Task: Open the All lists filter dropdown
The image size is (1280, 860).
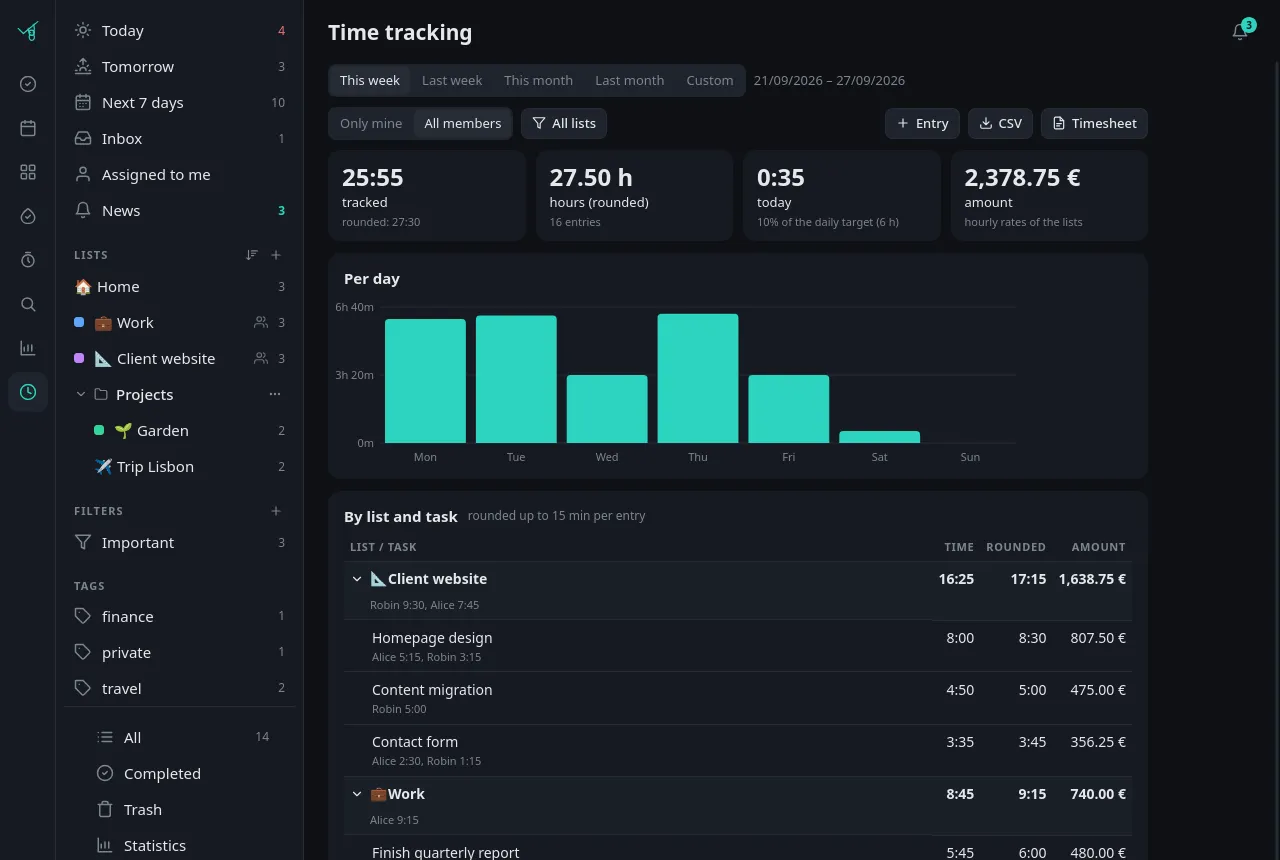Action: [x=564, y=123]
